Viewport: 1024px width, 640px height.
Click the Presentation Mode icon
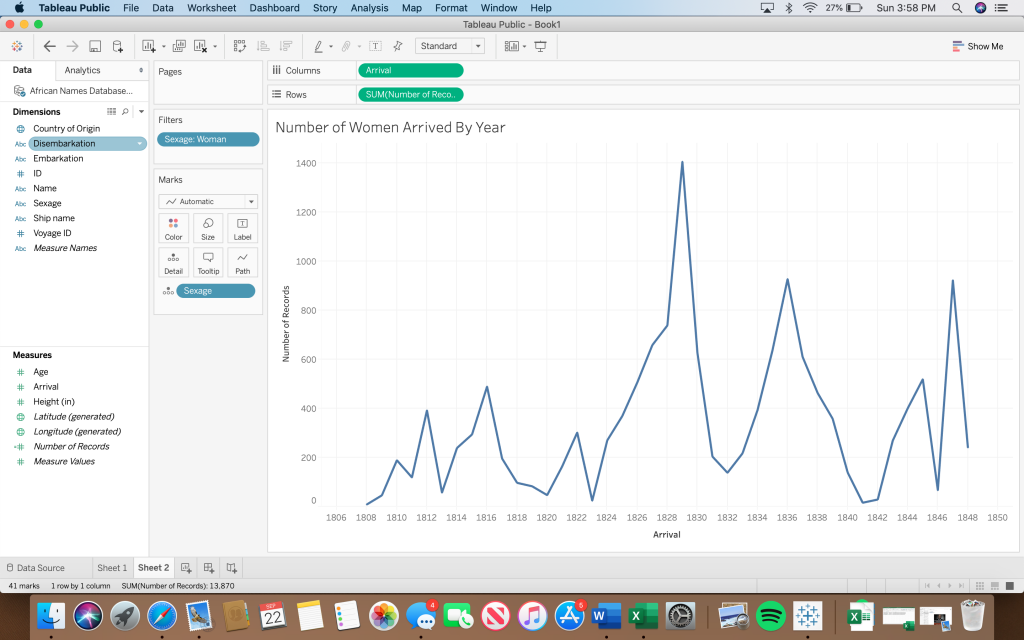click(541, 46)
